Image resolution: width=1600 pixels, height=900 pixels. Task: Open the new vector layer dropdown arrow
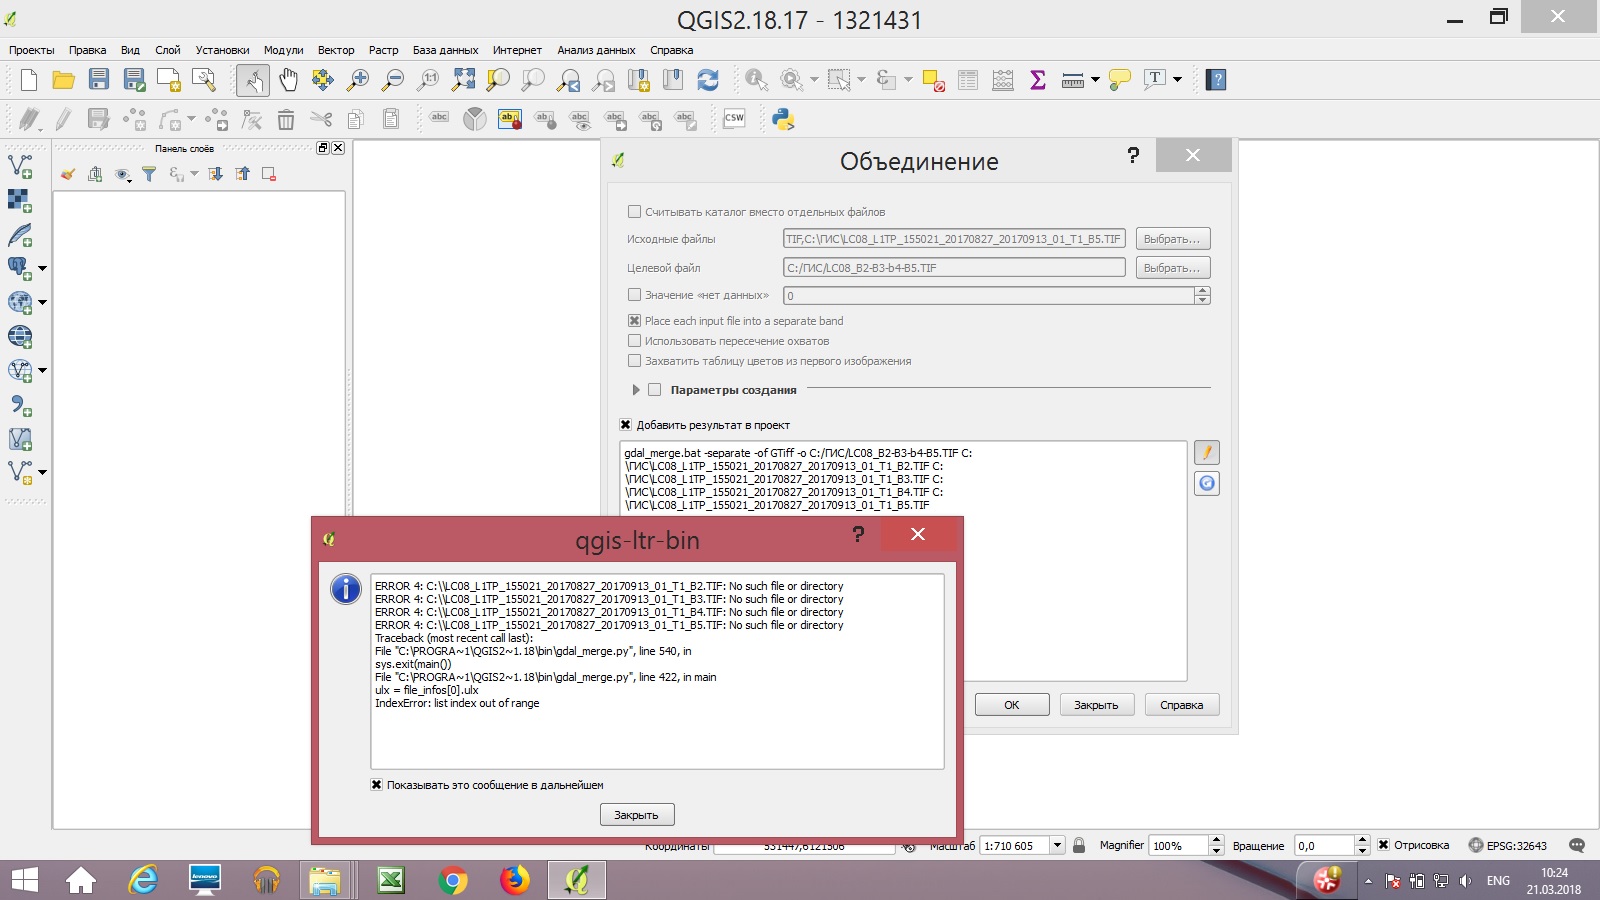pos(42,473)
